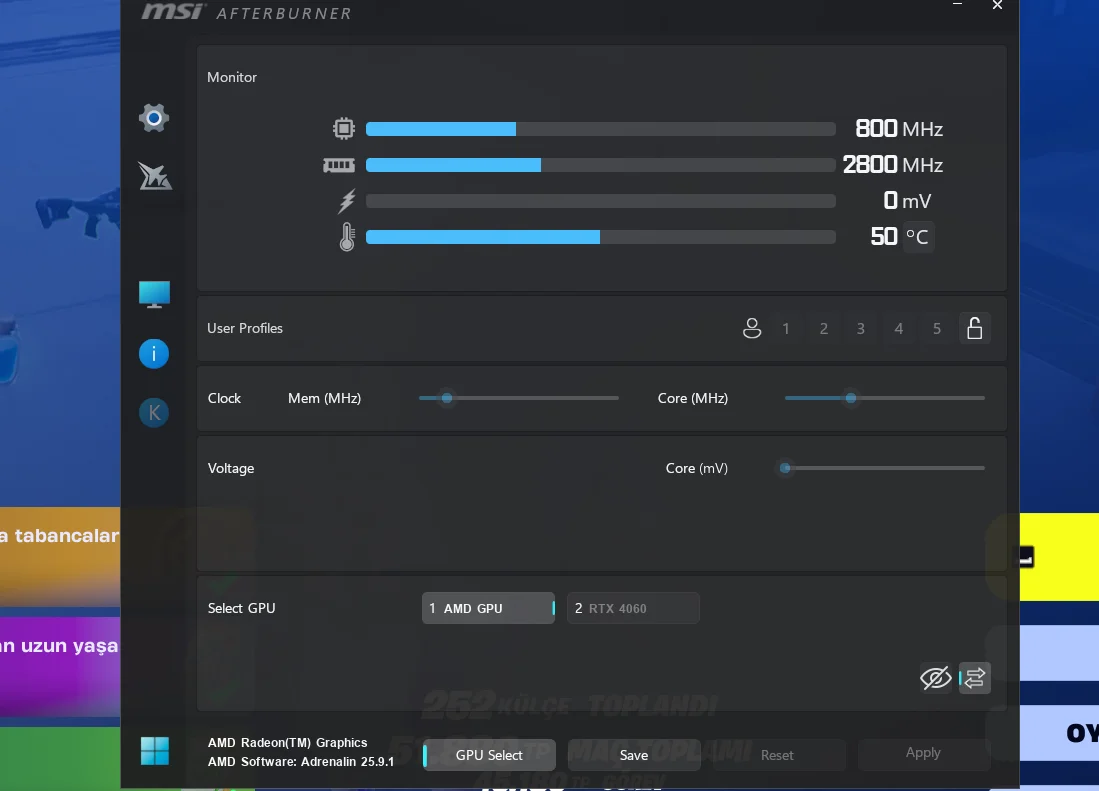The width and height of the screenshot is (1099, 791).
Task: Open Afterburner settings gear icon
Action: (153, 118)
